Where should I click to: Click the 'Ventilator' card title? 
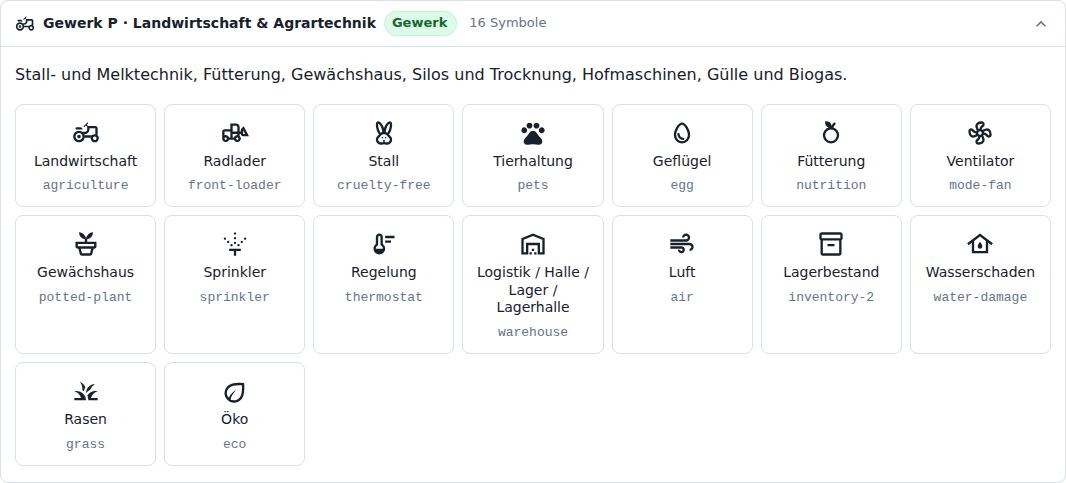980,161
